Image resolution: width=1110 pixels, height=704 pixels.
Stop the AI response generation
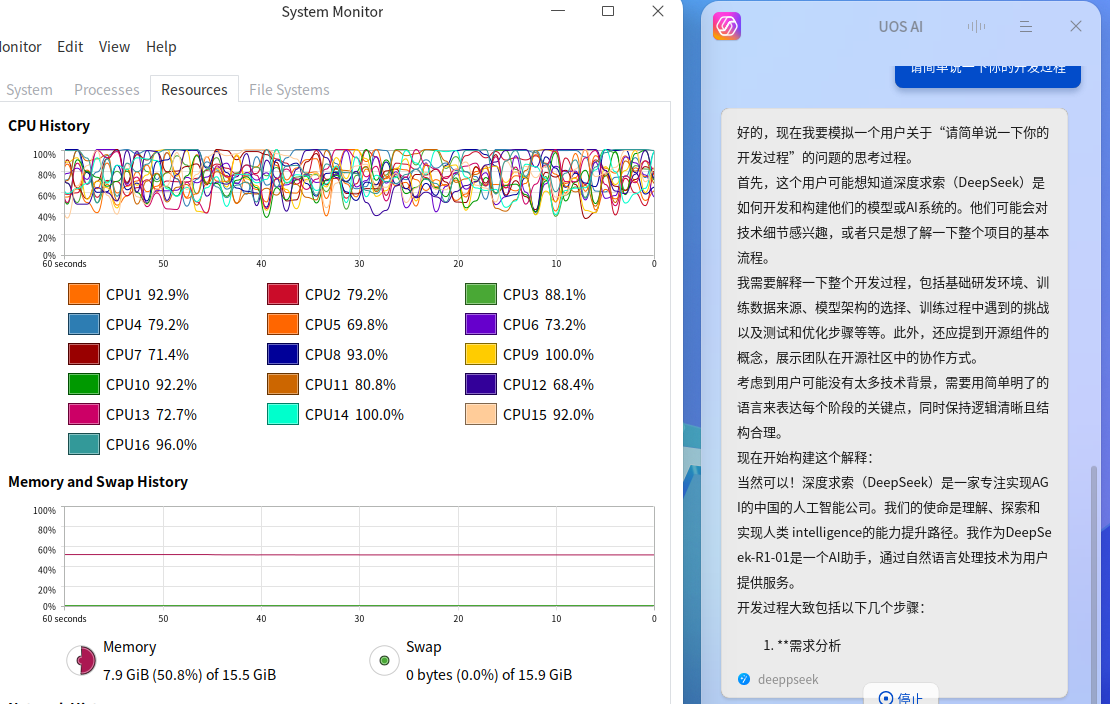(900, 697)
